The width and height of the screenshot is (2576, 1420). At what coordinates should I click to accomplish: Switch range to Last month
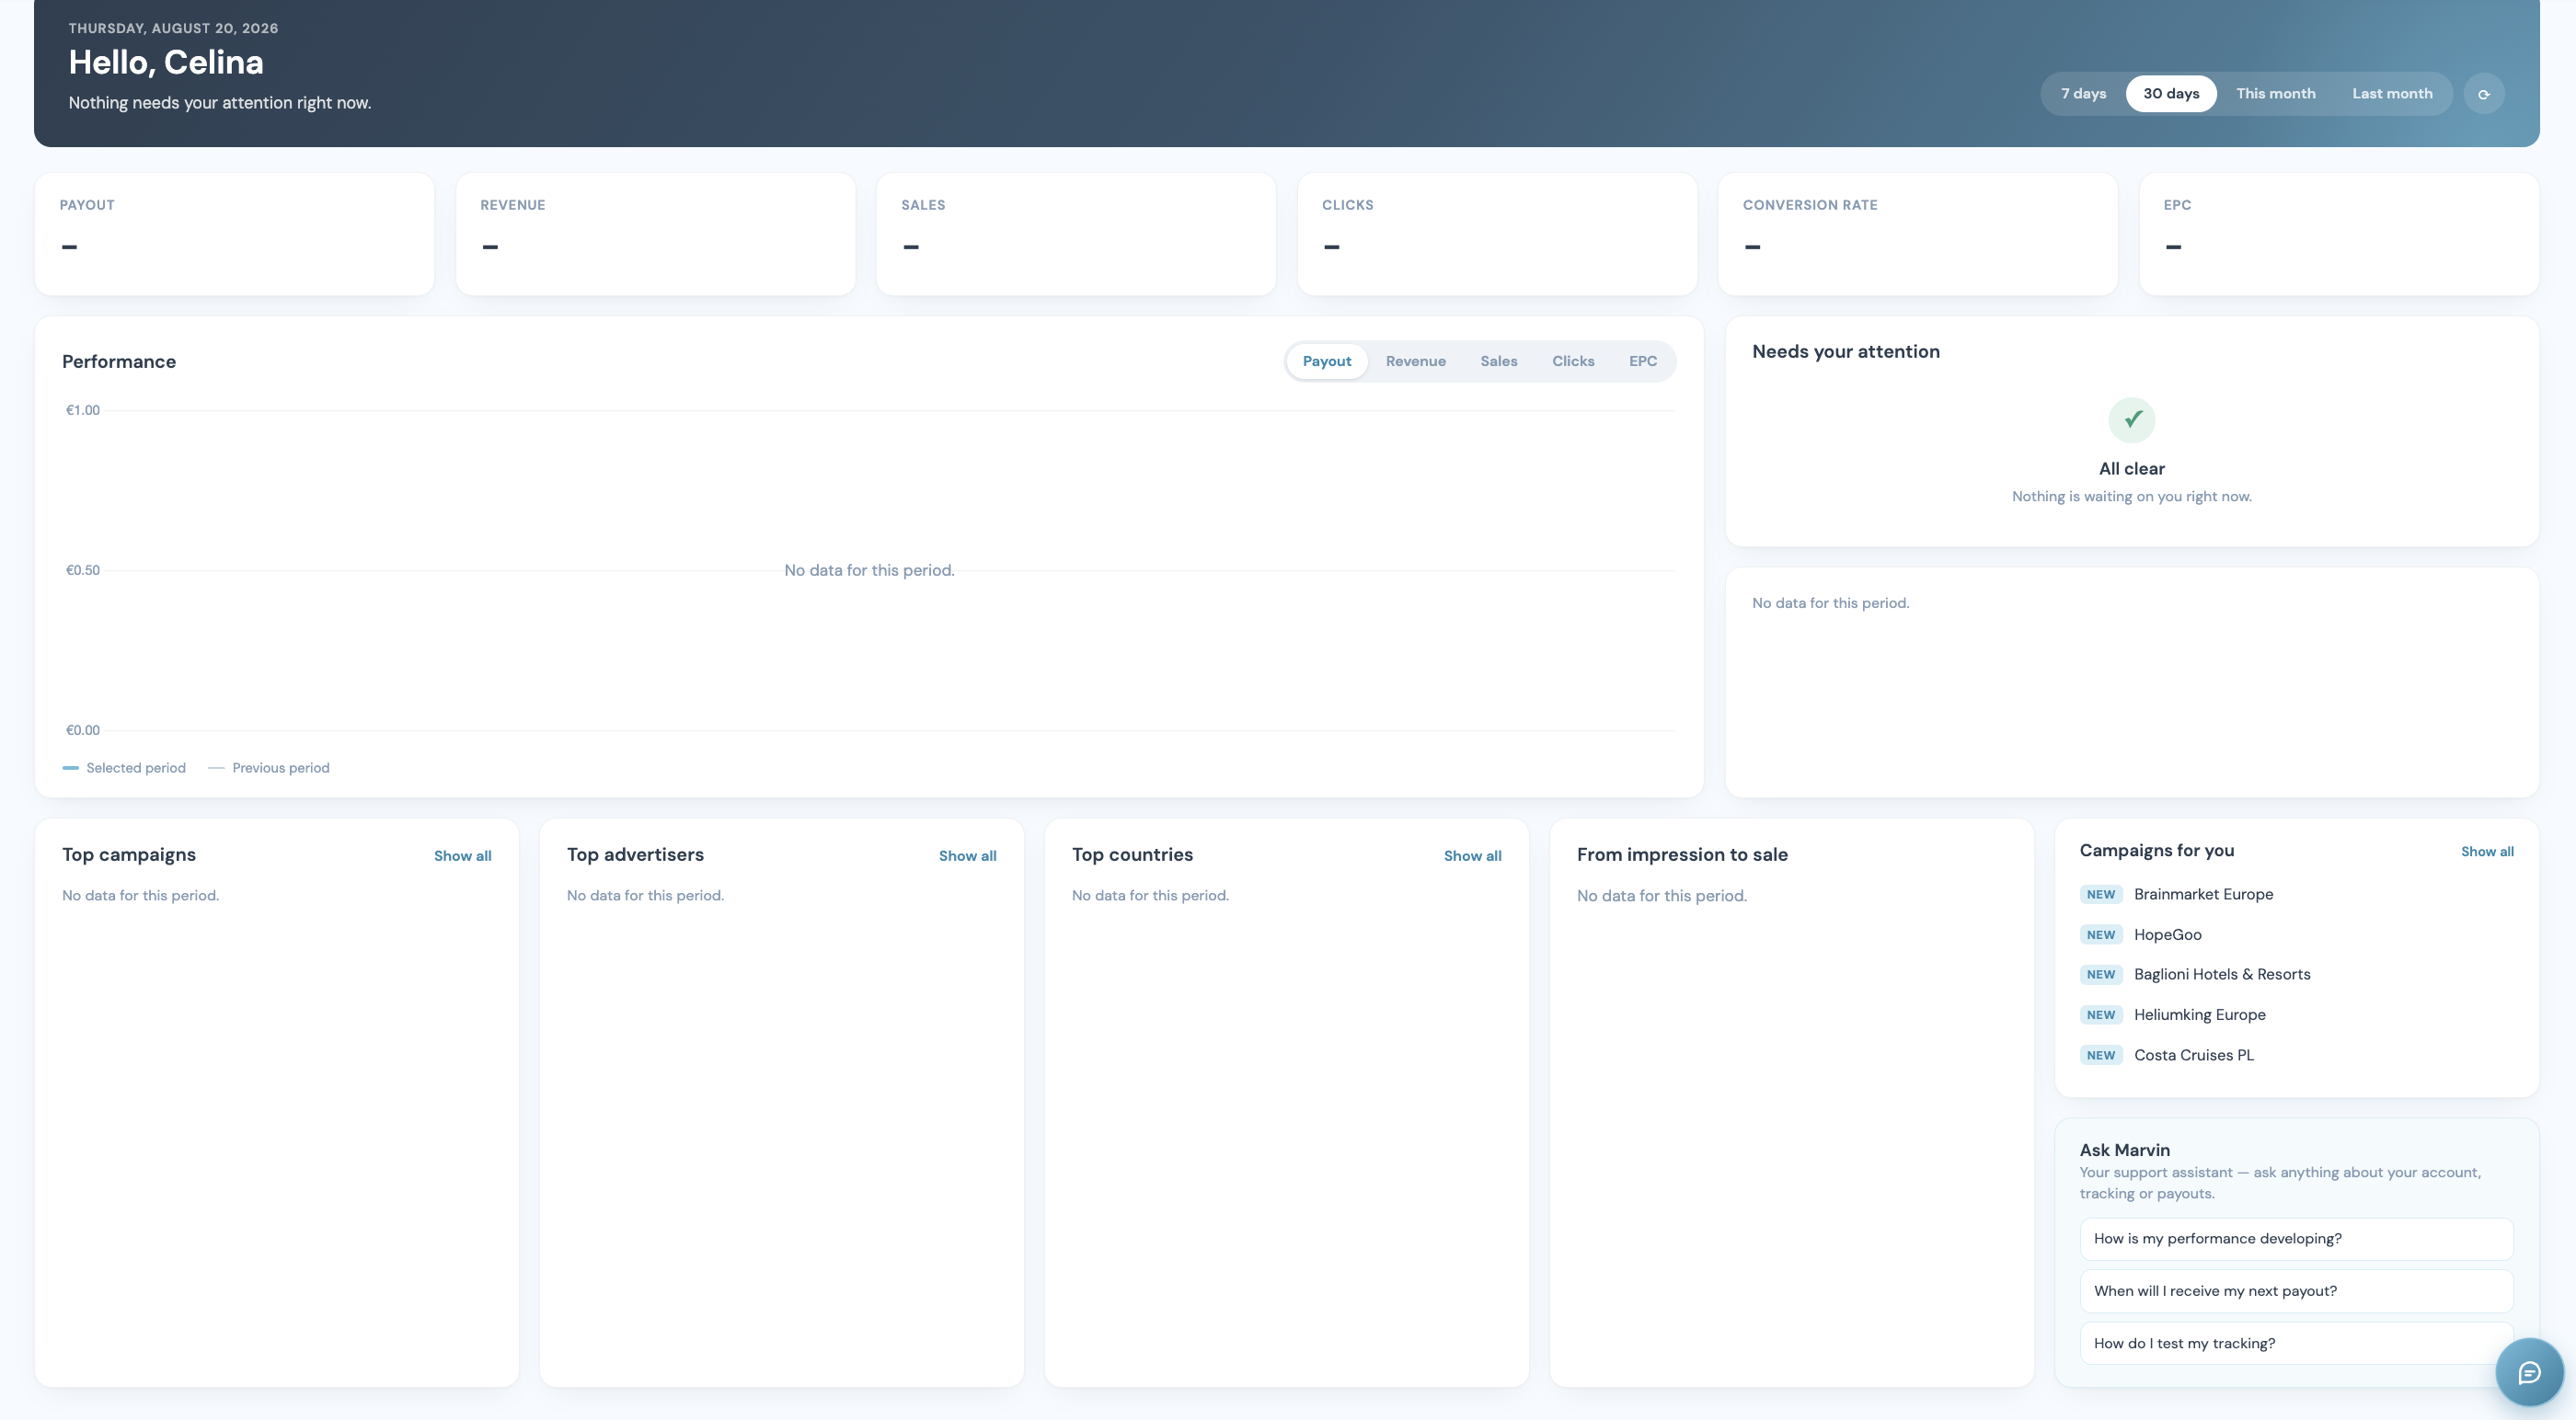(2392, 94)
